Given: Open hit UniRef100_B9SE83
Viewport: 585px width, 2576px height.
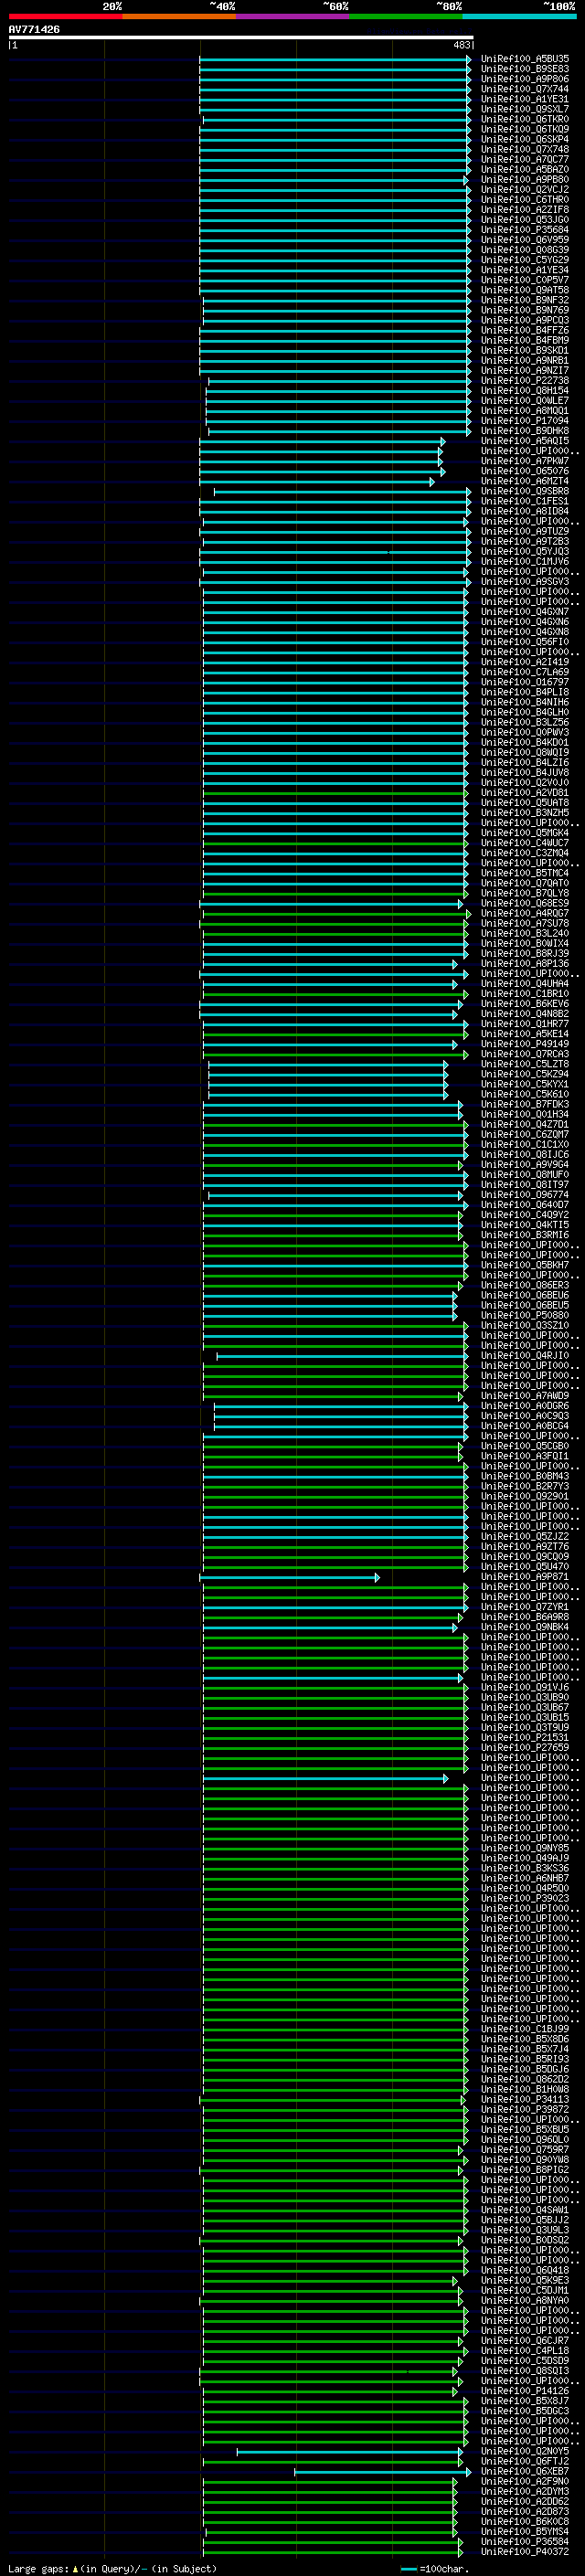Looking at the screenshot, I should pos(525,69).
